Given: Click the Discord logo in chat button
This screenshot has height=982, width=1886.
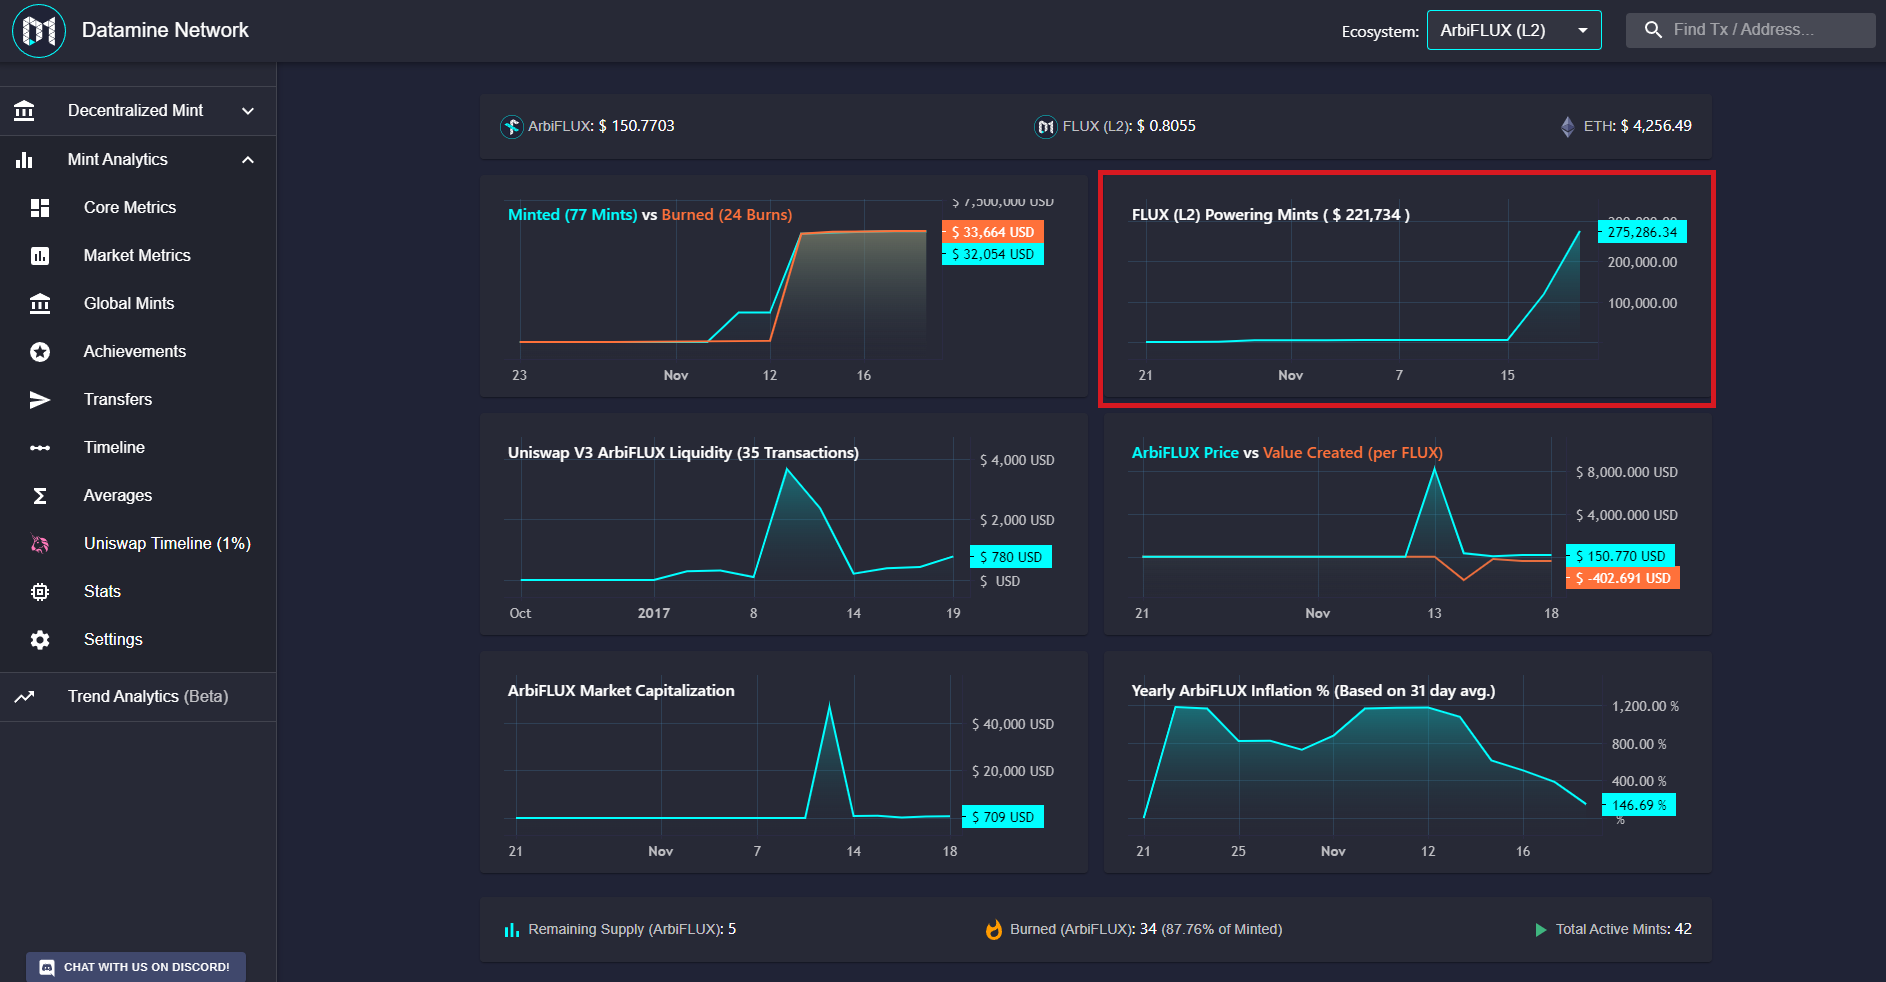Looking at the screenshot, I should 47,967.
